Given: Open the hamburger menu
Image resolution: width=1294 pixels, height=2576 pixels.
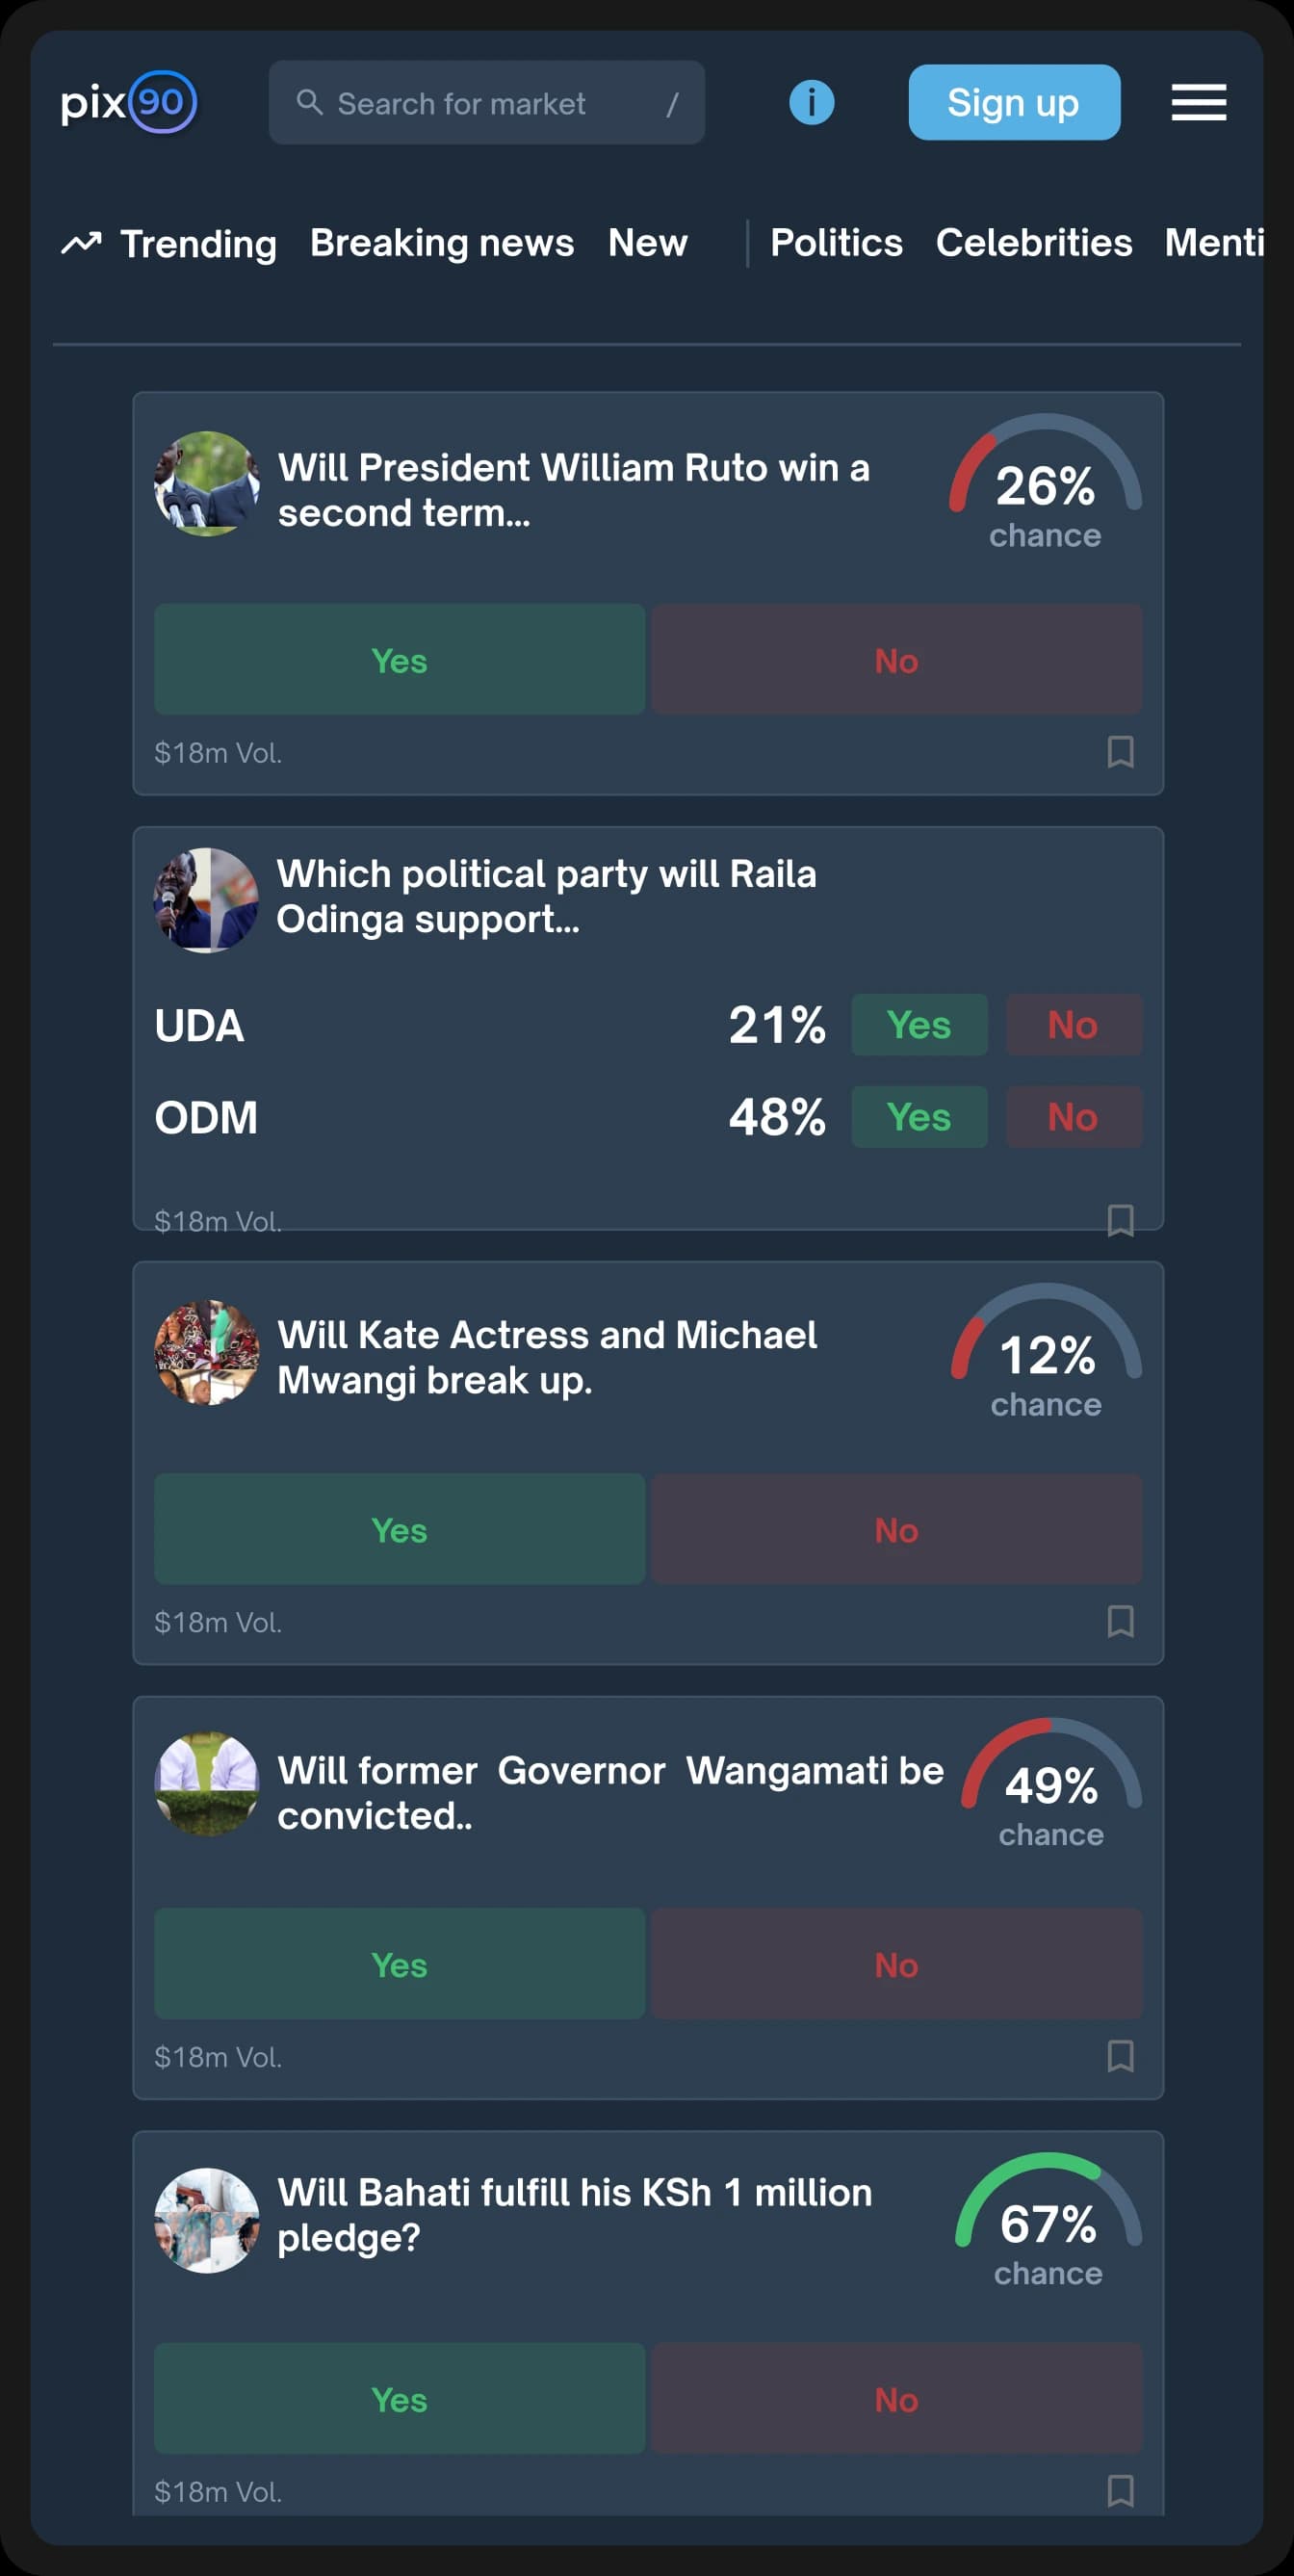Looking at the screenshot, I should (x=1198, y=102).
